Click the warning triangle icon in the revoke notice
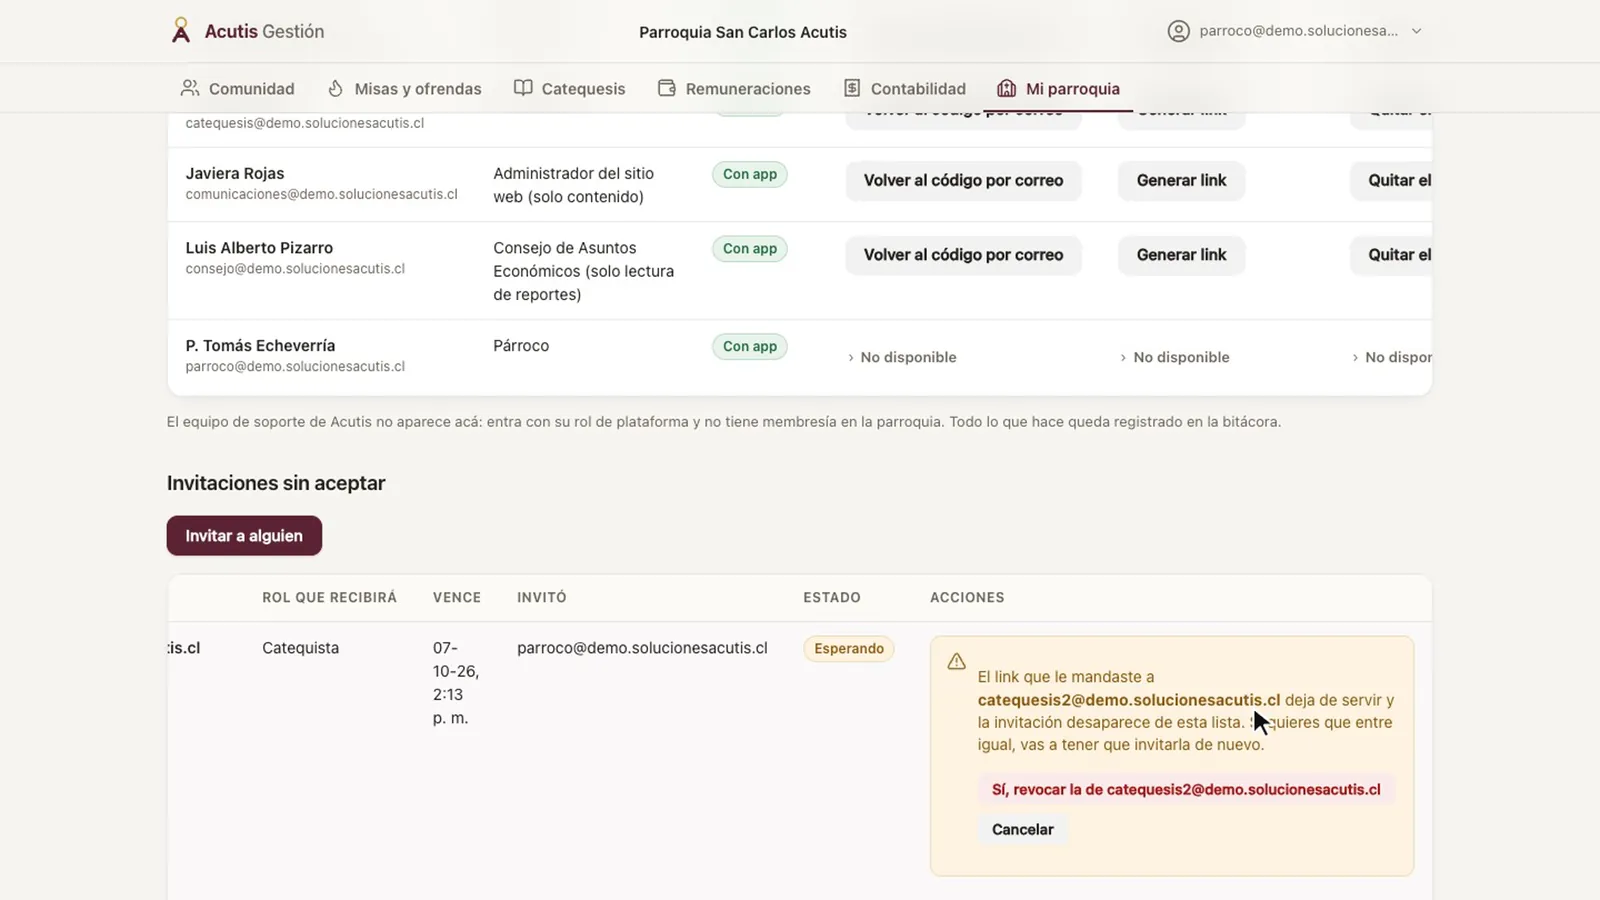Screen dimensions: 1600x900 click(x=957, y=661)
